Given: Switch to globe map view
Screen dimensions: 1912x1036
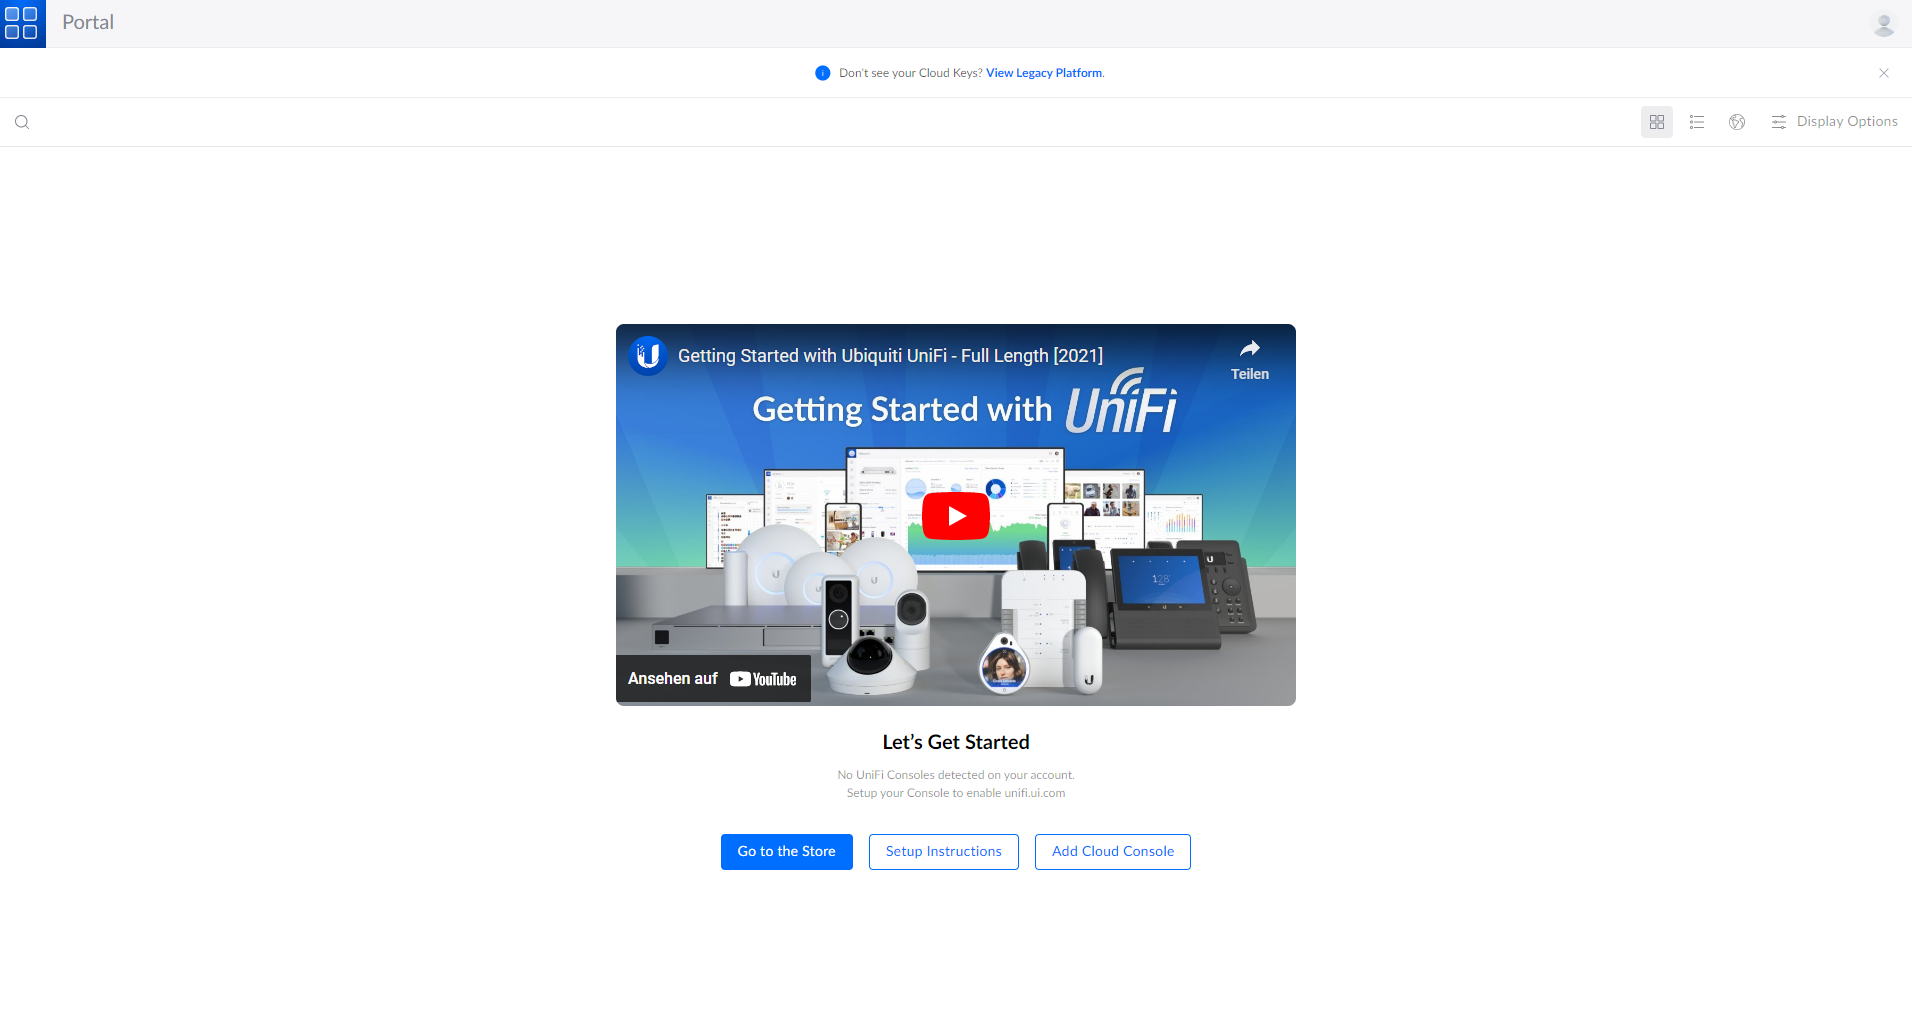Looking at the screenshot, I should click(x=1737, y=122).
